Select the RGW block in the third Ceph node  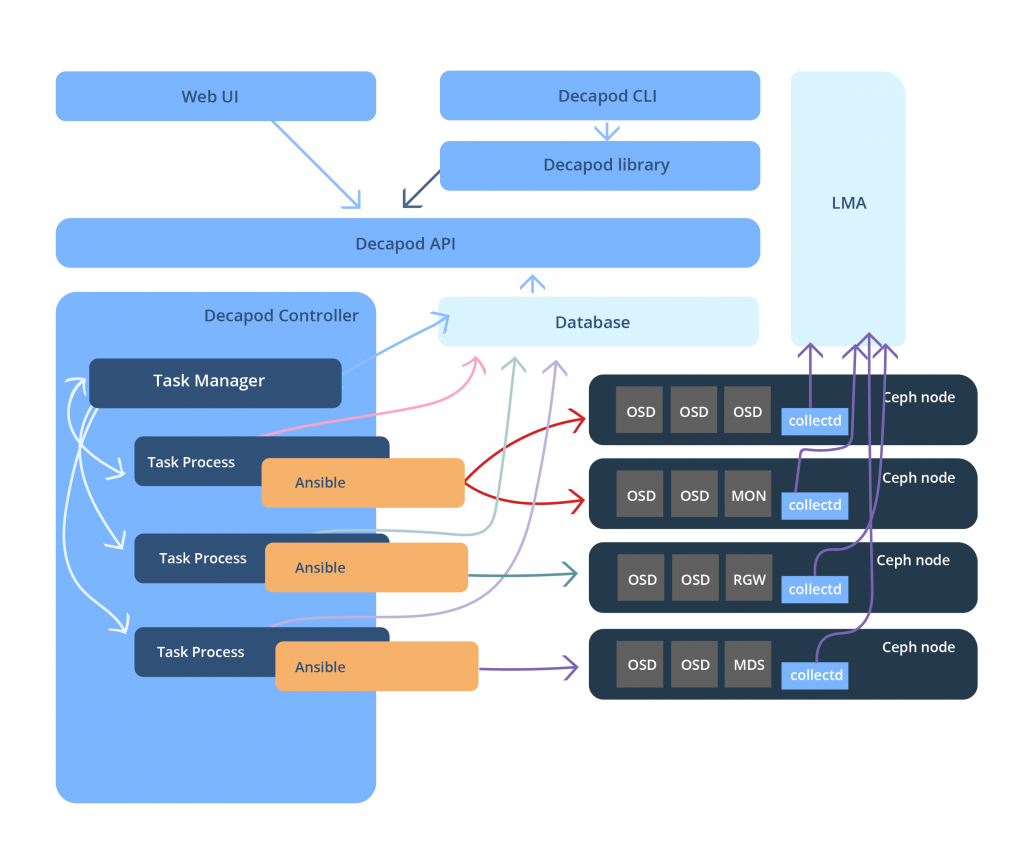(747, 578)
